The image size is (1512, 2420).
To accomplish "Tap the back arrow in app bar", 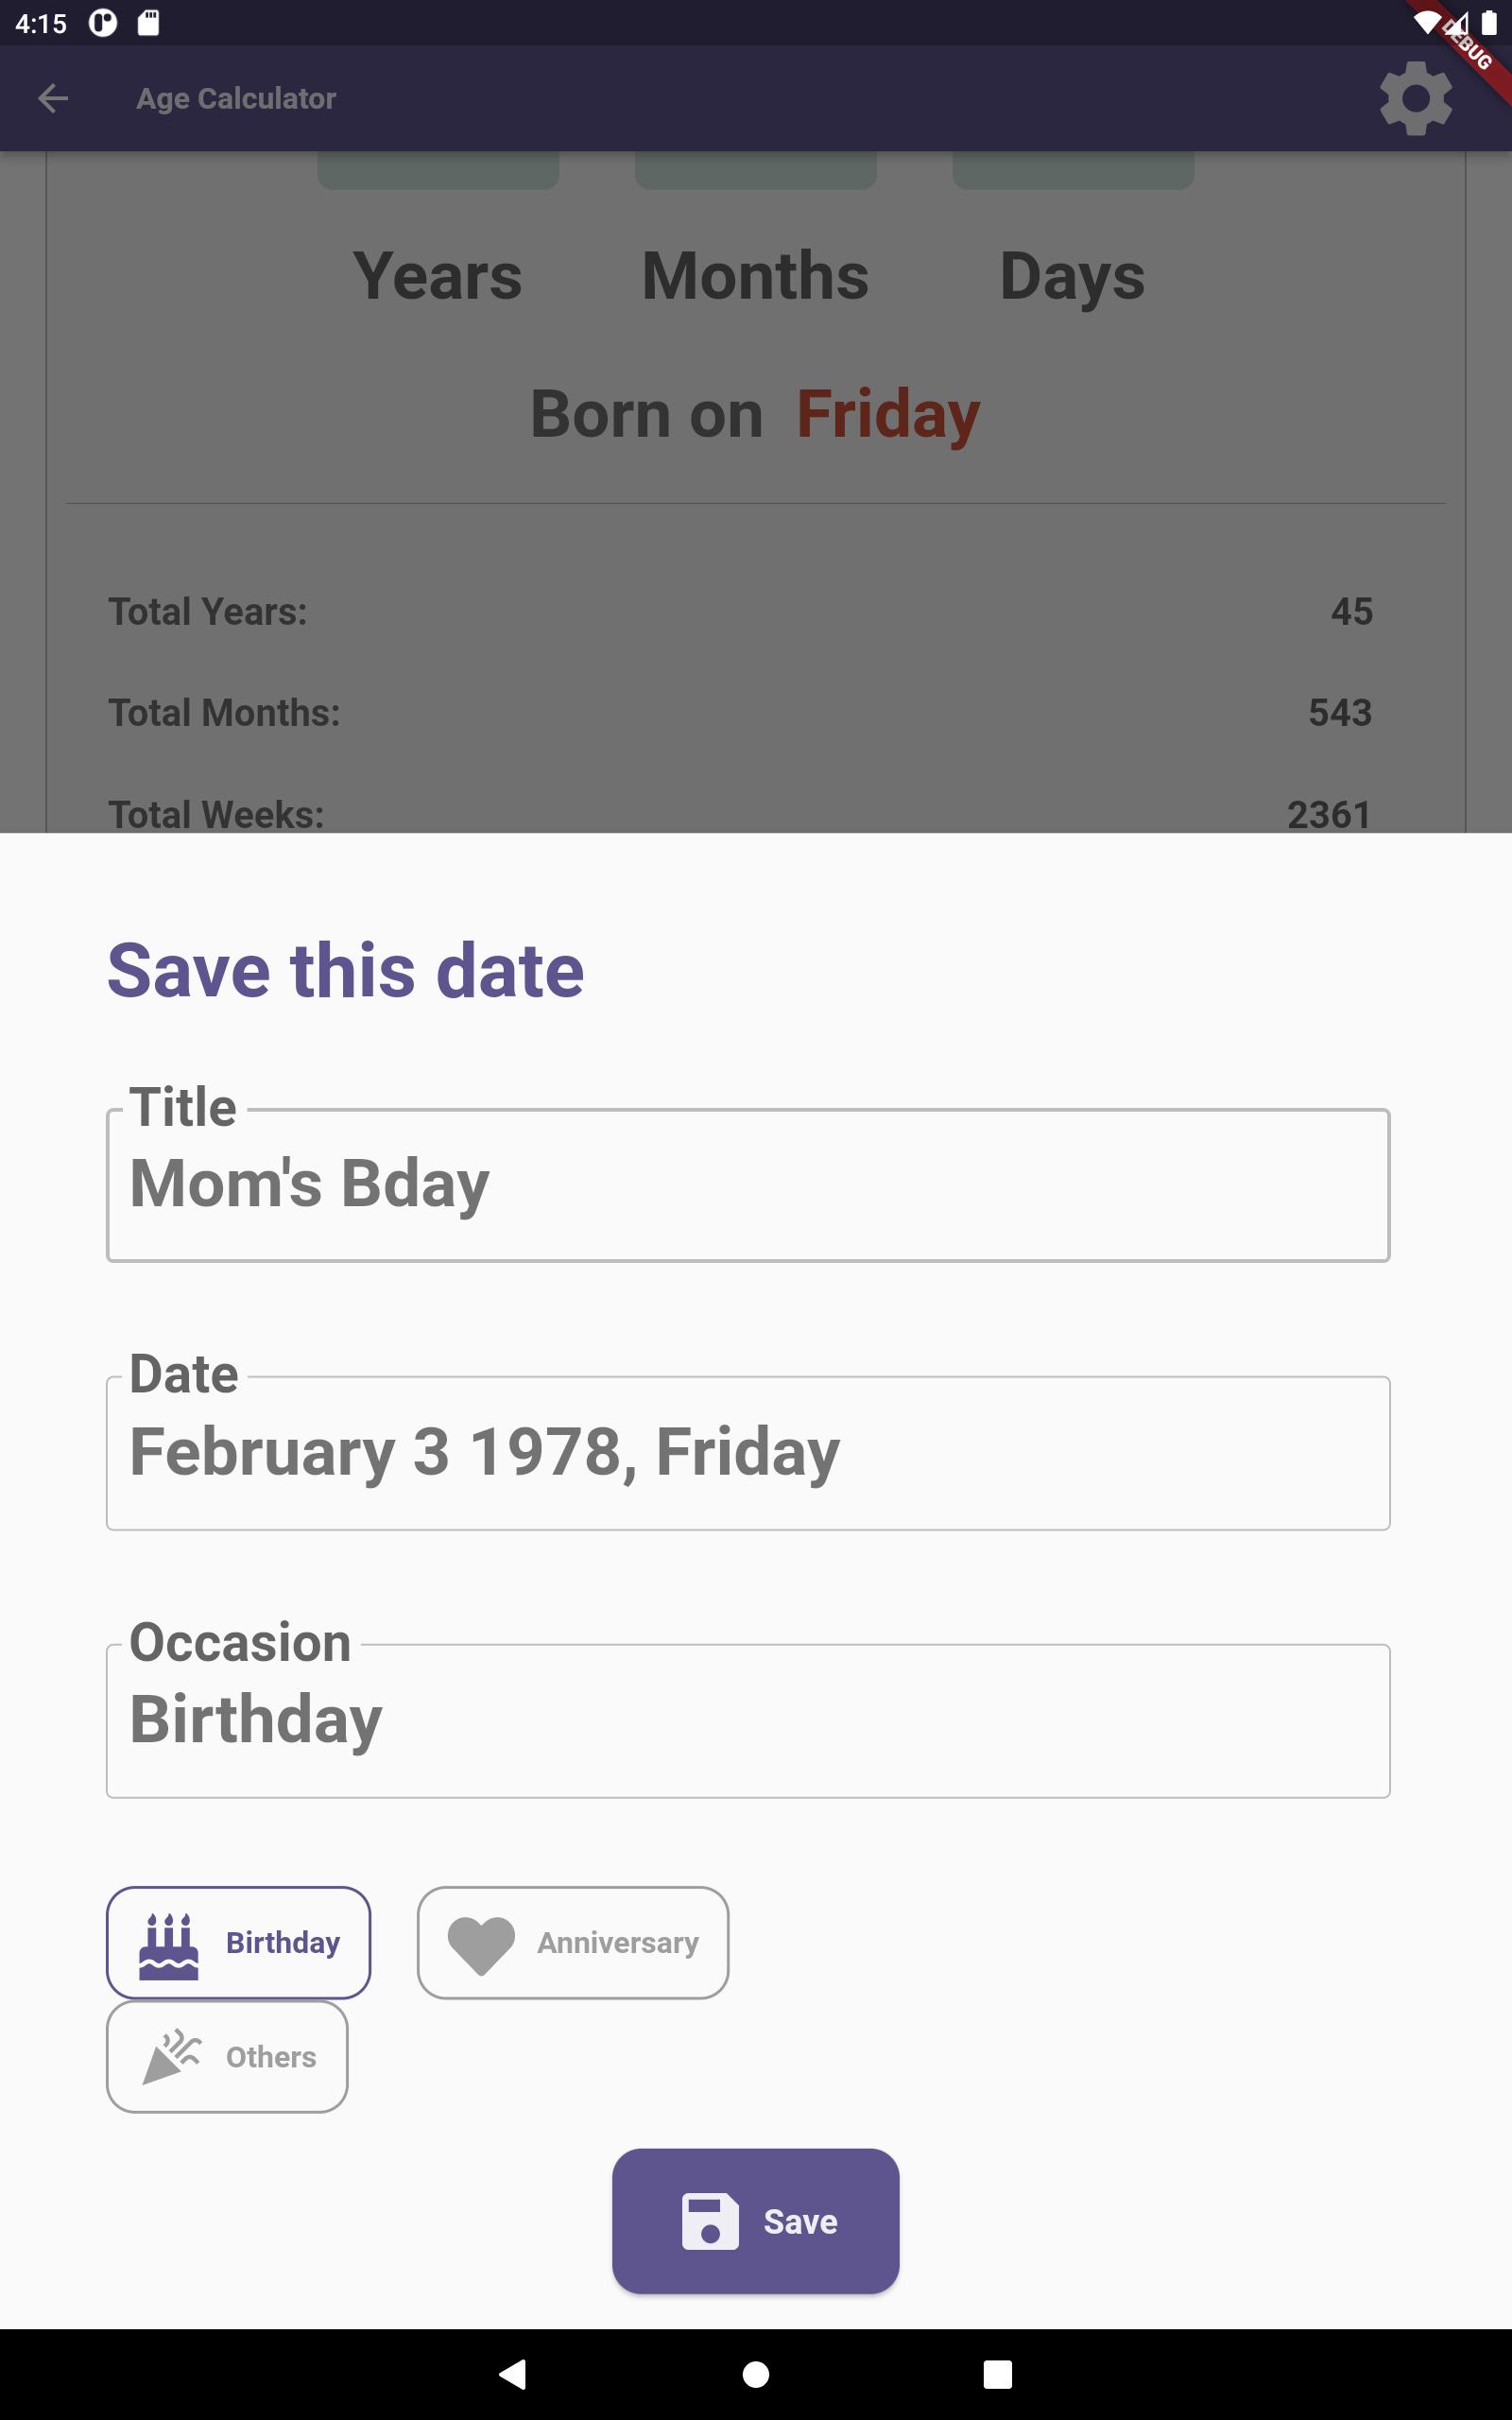I will [x=53, y=98].
